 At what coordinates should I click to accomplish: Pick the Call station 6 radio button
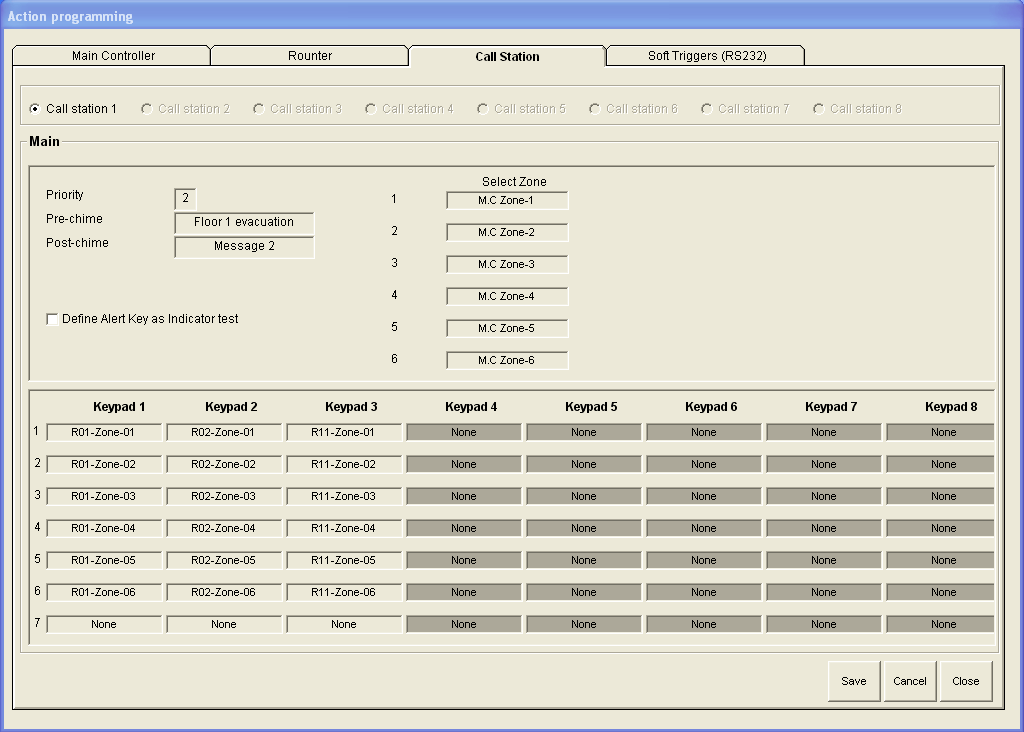coord(633,108)
